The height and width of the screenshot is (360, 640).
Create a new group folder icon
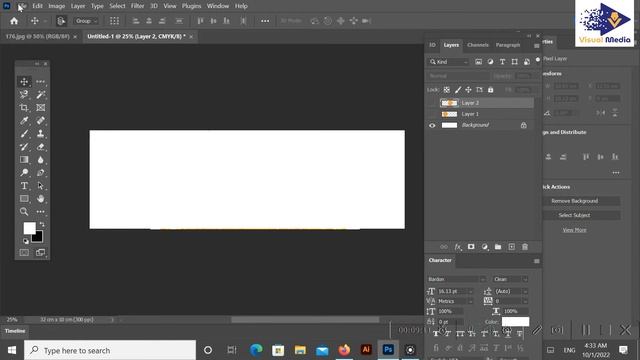click(x=498, y=247)
